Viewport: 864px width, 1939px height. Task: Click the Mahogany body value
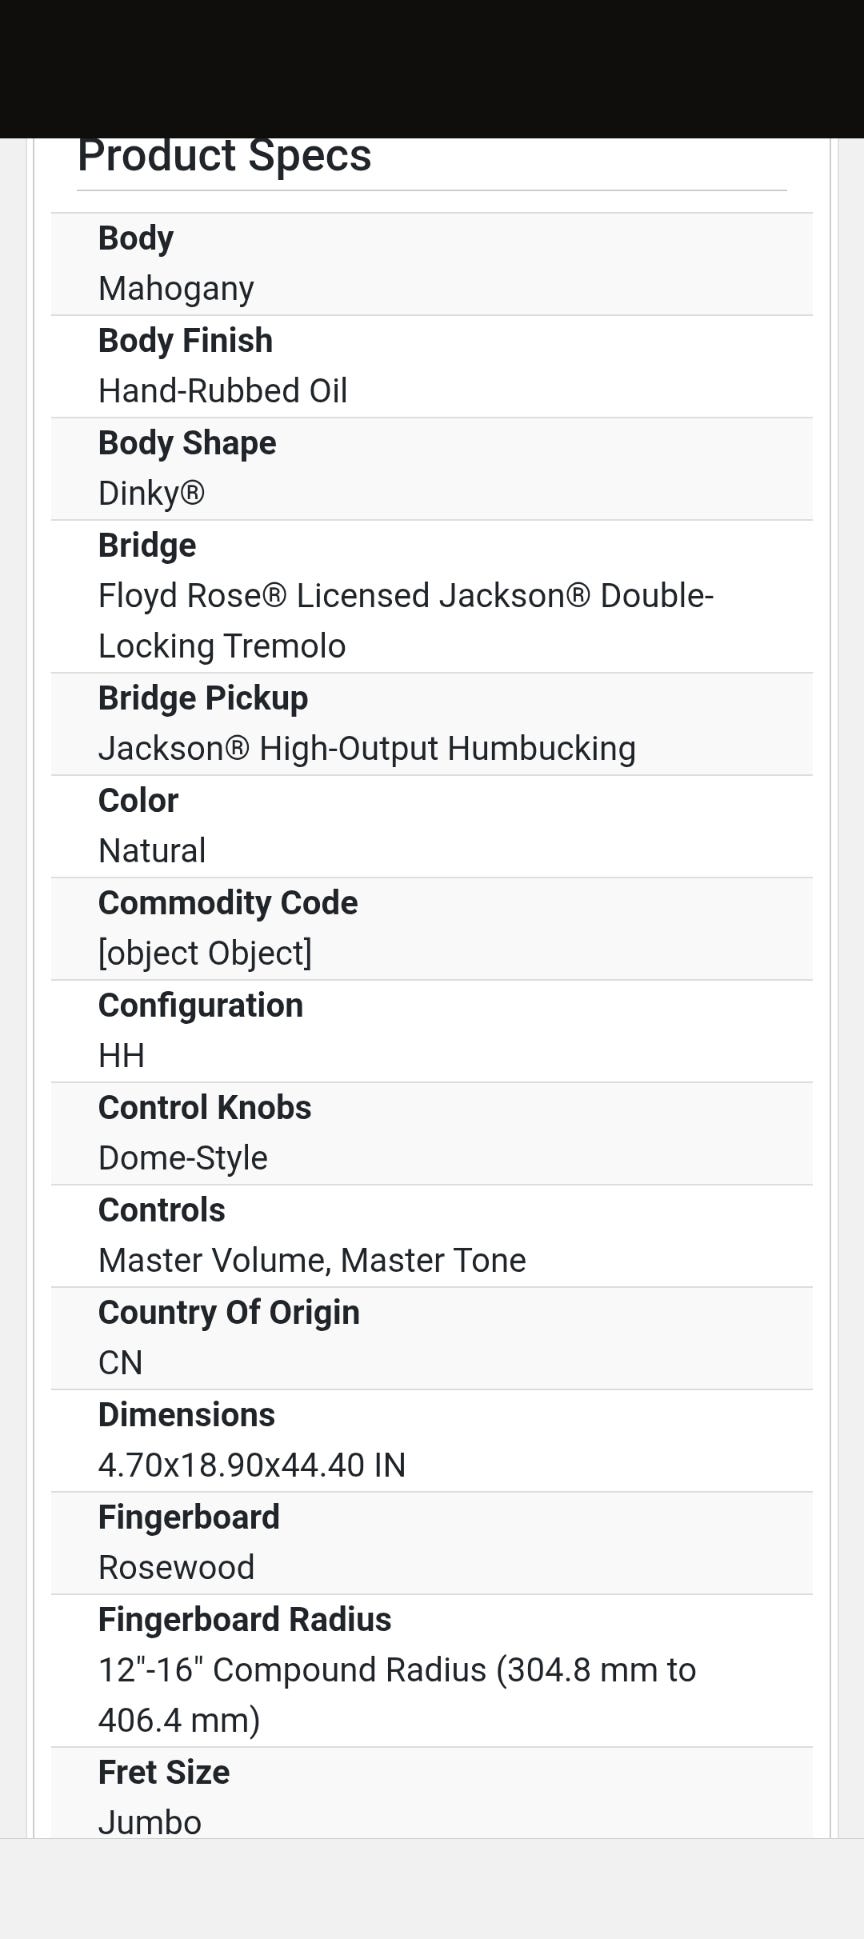(x=176, y=289)
